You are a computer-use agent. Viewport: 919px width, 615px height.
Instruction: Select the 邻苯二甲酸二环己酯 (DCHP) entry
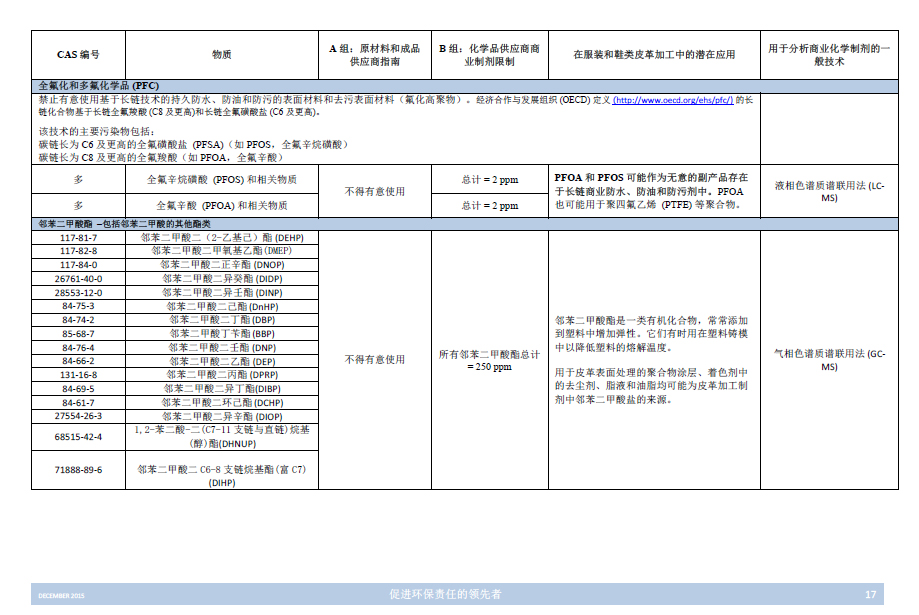pos(221,402)
